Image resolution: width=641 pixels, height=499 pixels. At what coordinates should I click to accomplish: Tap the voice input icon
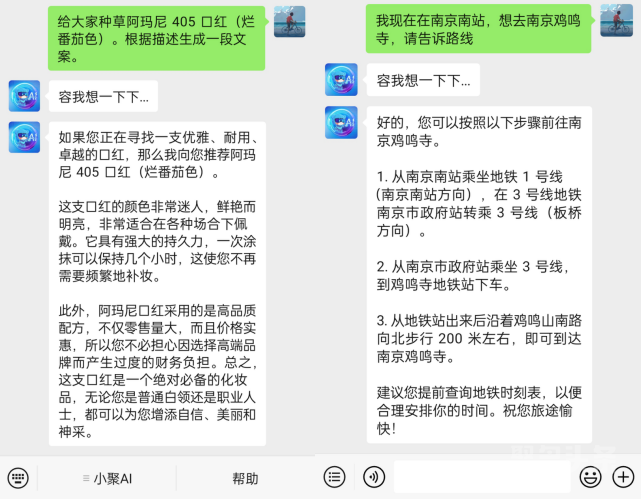pos(374,477)
